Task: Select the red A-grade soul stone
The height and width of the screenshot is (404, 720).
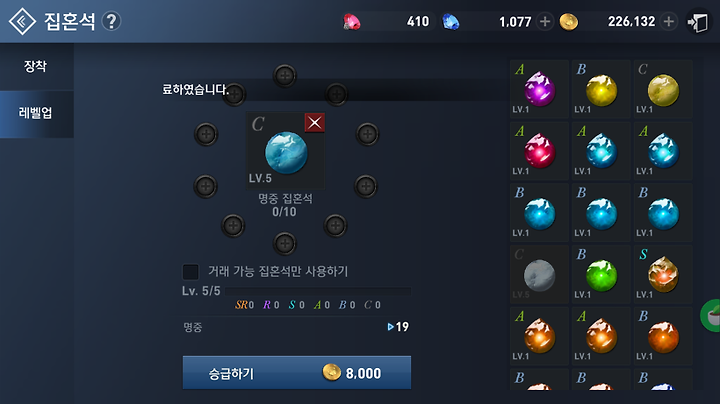Action: pos(540,151)
